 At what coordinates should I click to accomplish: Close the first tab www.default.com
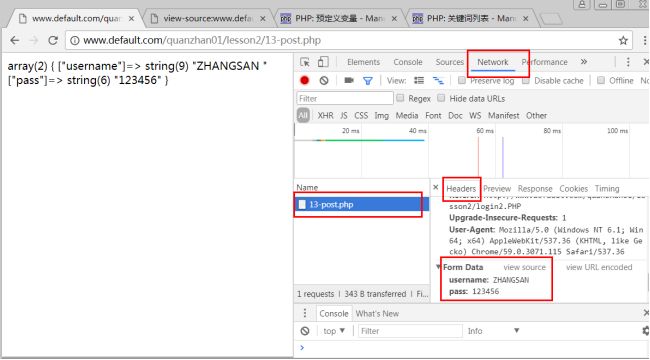pos(131,19)
